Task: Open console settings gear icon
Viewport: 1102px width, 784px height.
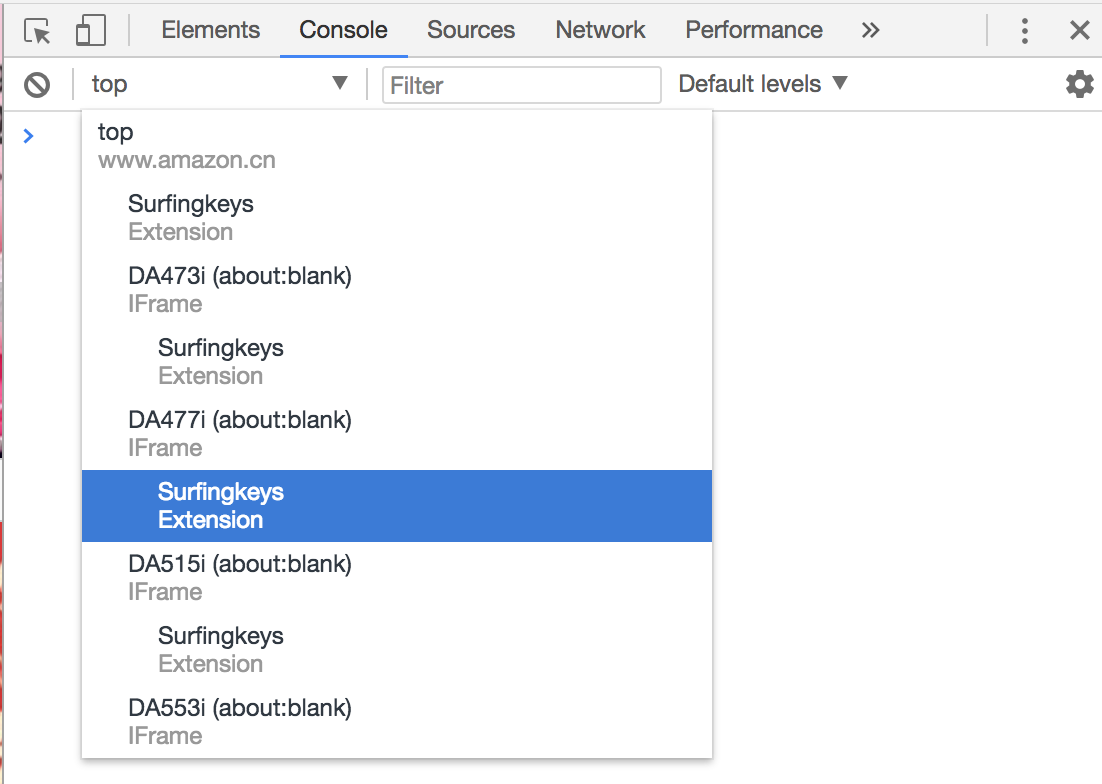Action: coord(1079,84)
